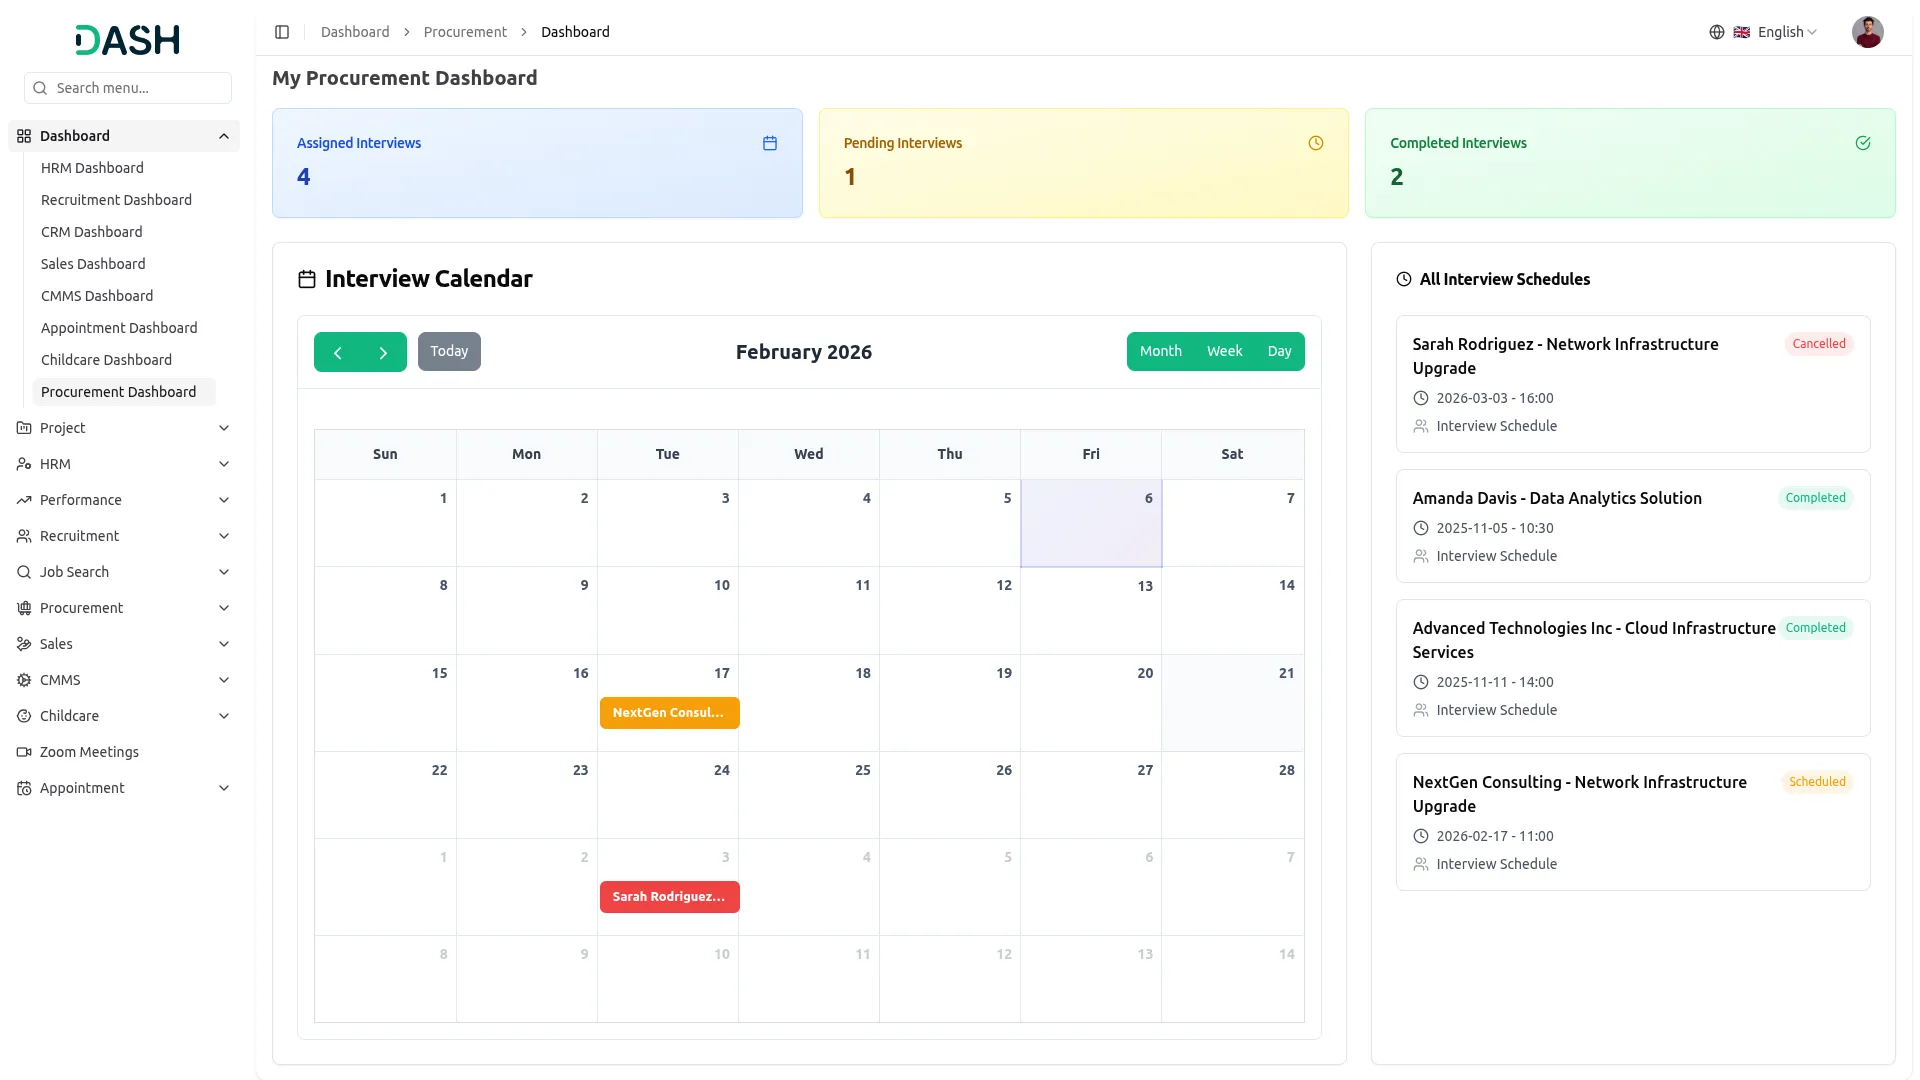The image size is (1920, 1080).
Task: Click the Today button
Action: pos(449,351)
